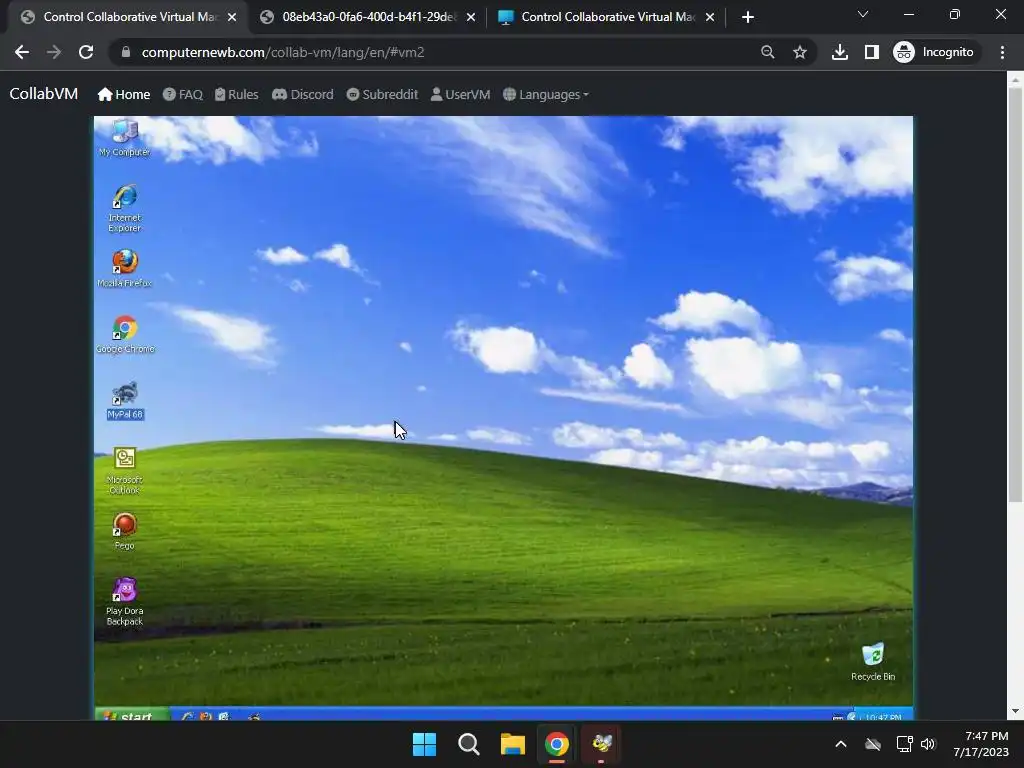Screen dimensions: 1024x768
Task: Open File Explorer from taskbar
Action: coord(513,744)
